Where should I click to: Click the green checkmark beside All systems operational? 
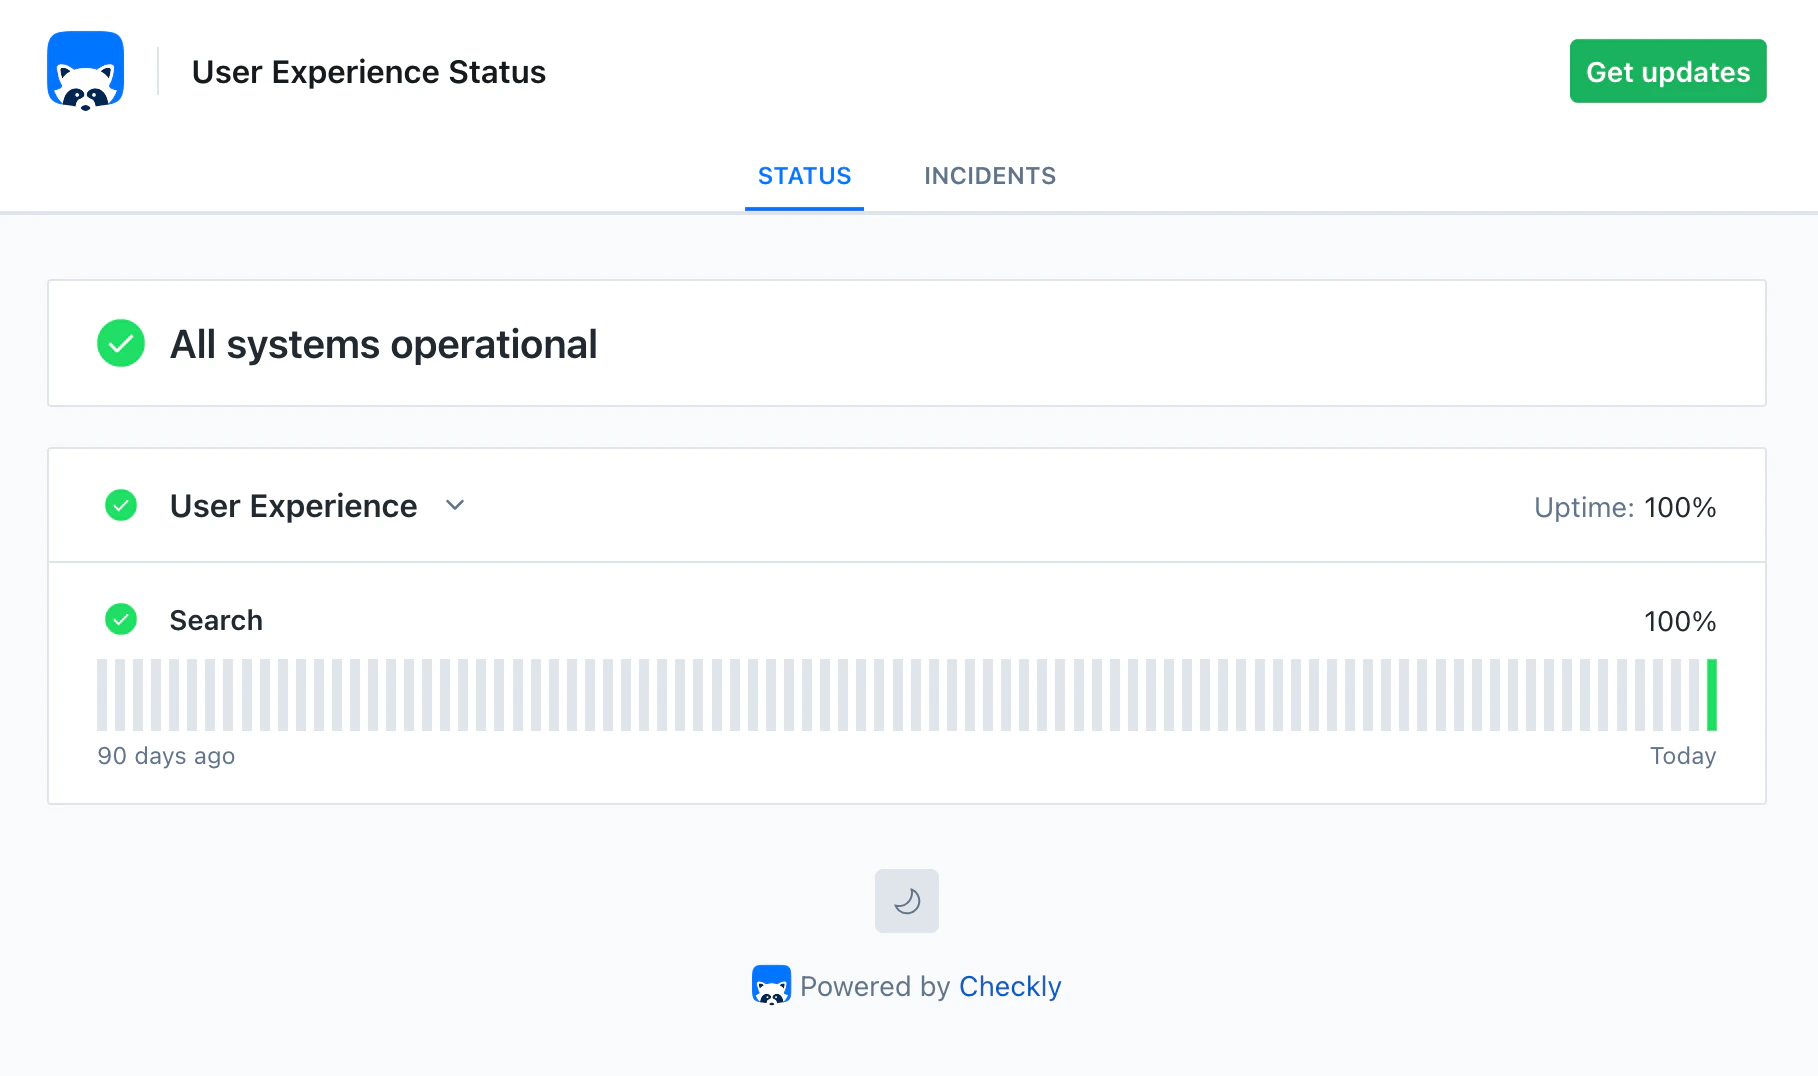pos(120,343)
